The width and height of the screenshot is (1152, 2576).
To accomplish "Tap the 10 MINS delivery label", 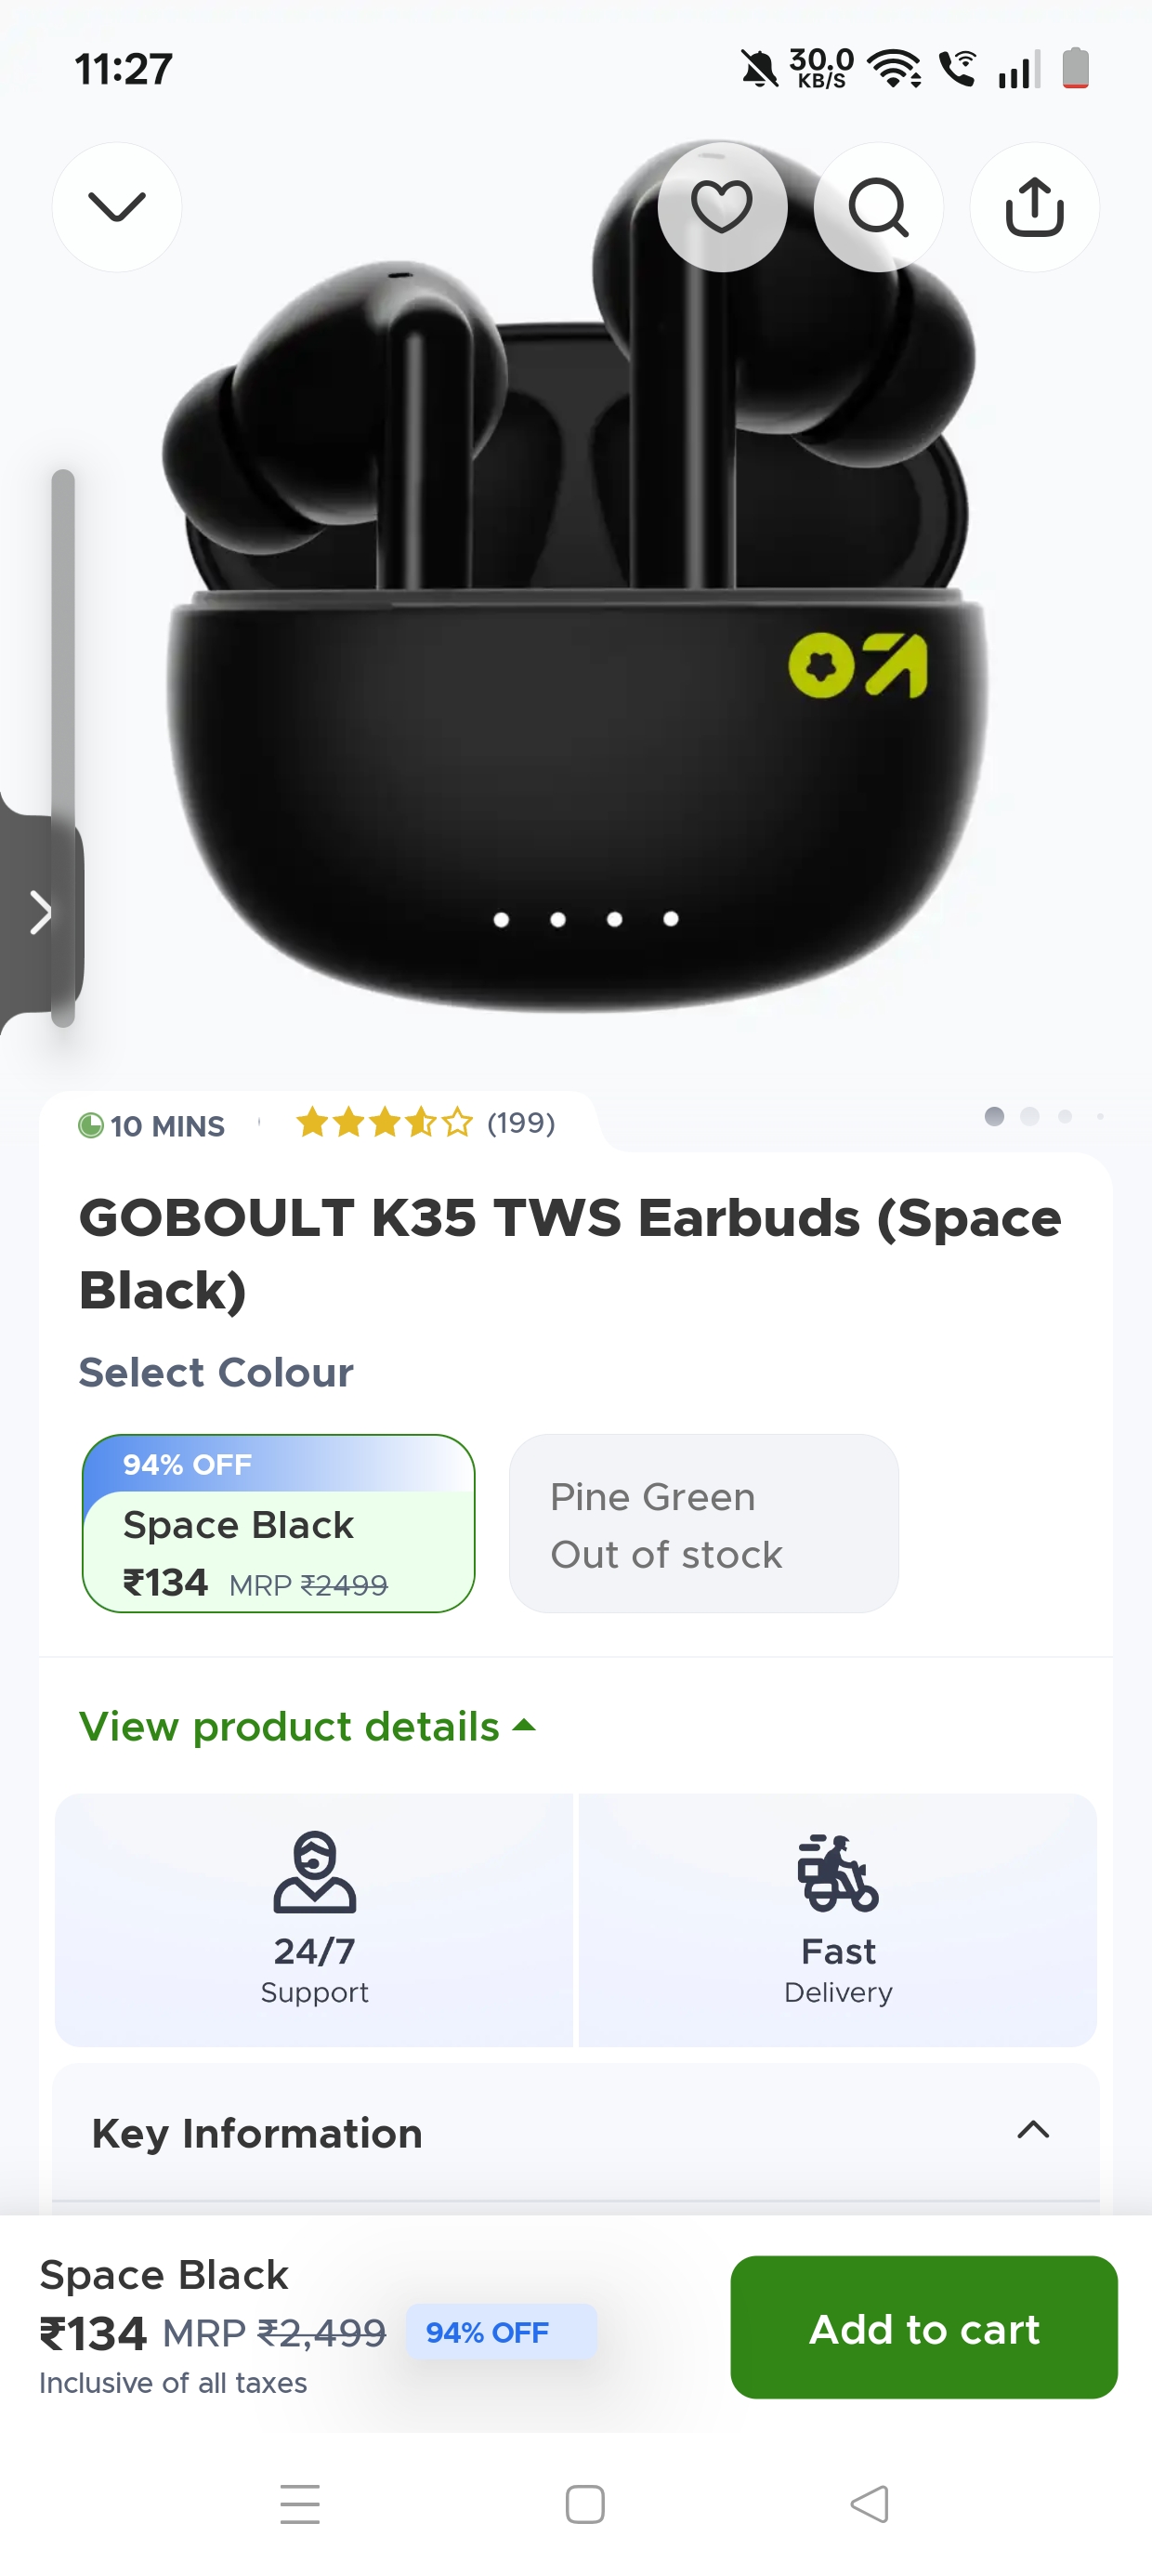I will pos(152,1126).
